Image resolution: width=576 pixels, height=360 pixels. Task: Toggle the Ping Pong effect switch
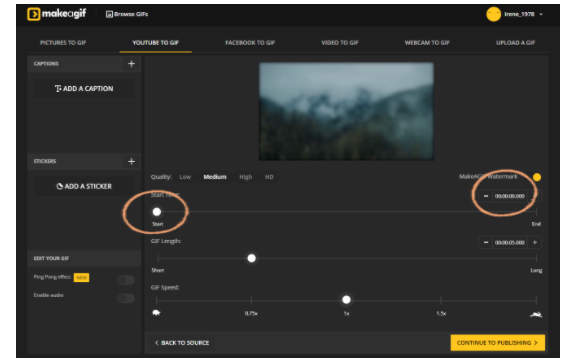[x=126, y=280]
